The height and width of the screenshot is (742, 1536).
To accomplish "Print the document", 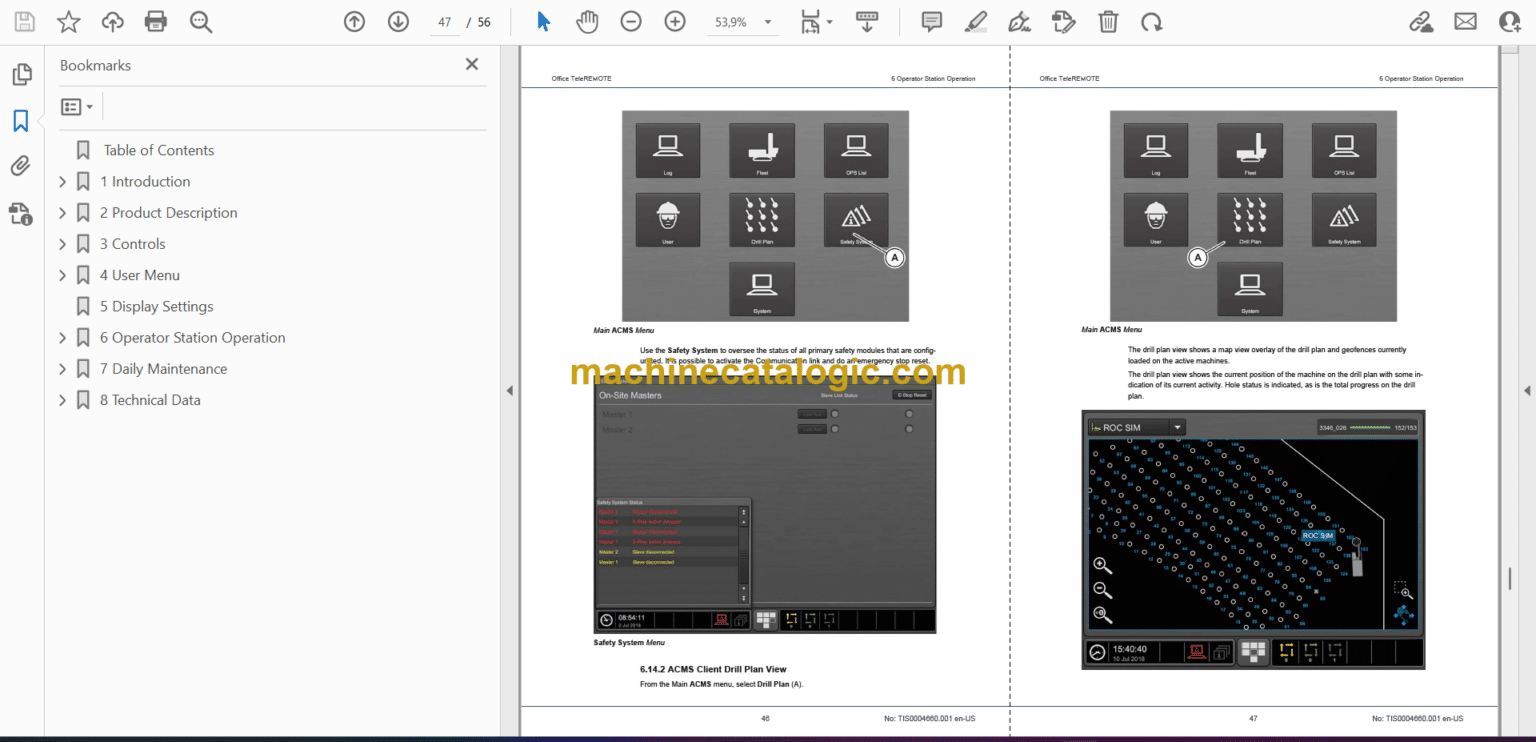I will [x=155, y=21].
